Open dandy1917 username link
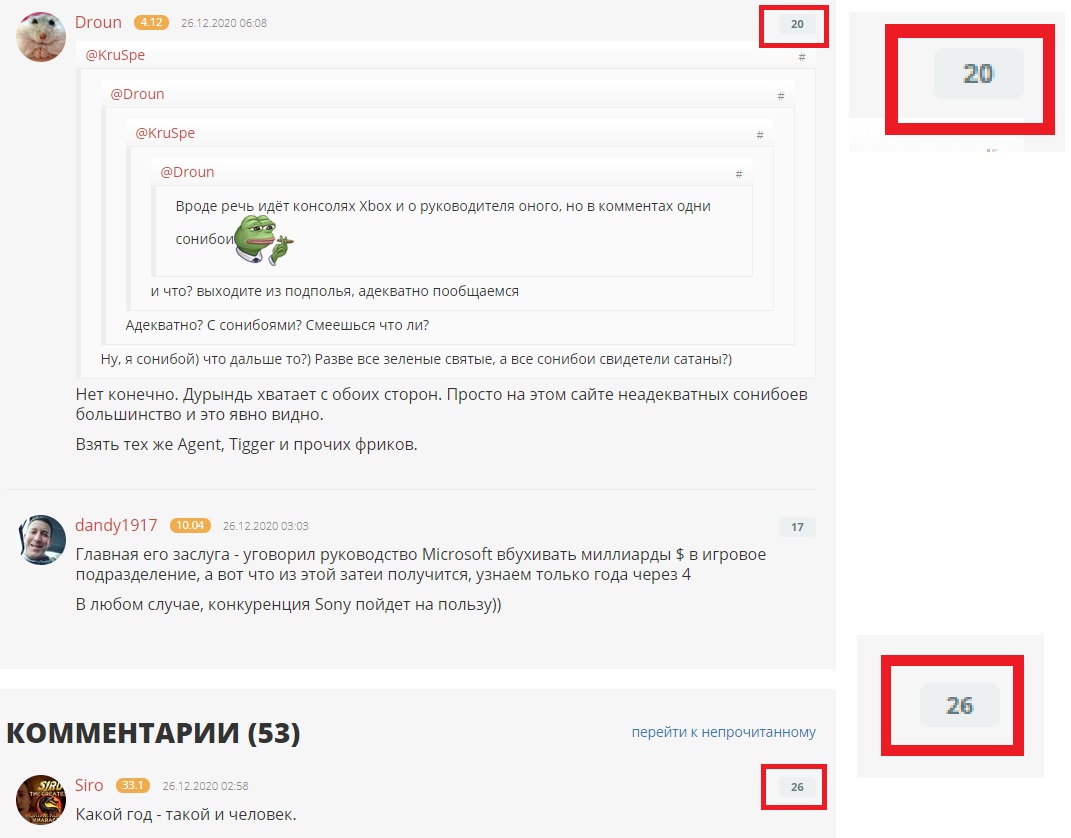Viewport: 1071px width, 838px height. point(116,525)
